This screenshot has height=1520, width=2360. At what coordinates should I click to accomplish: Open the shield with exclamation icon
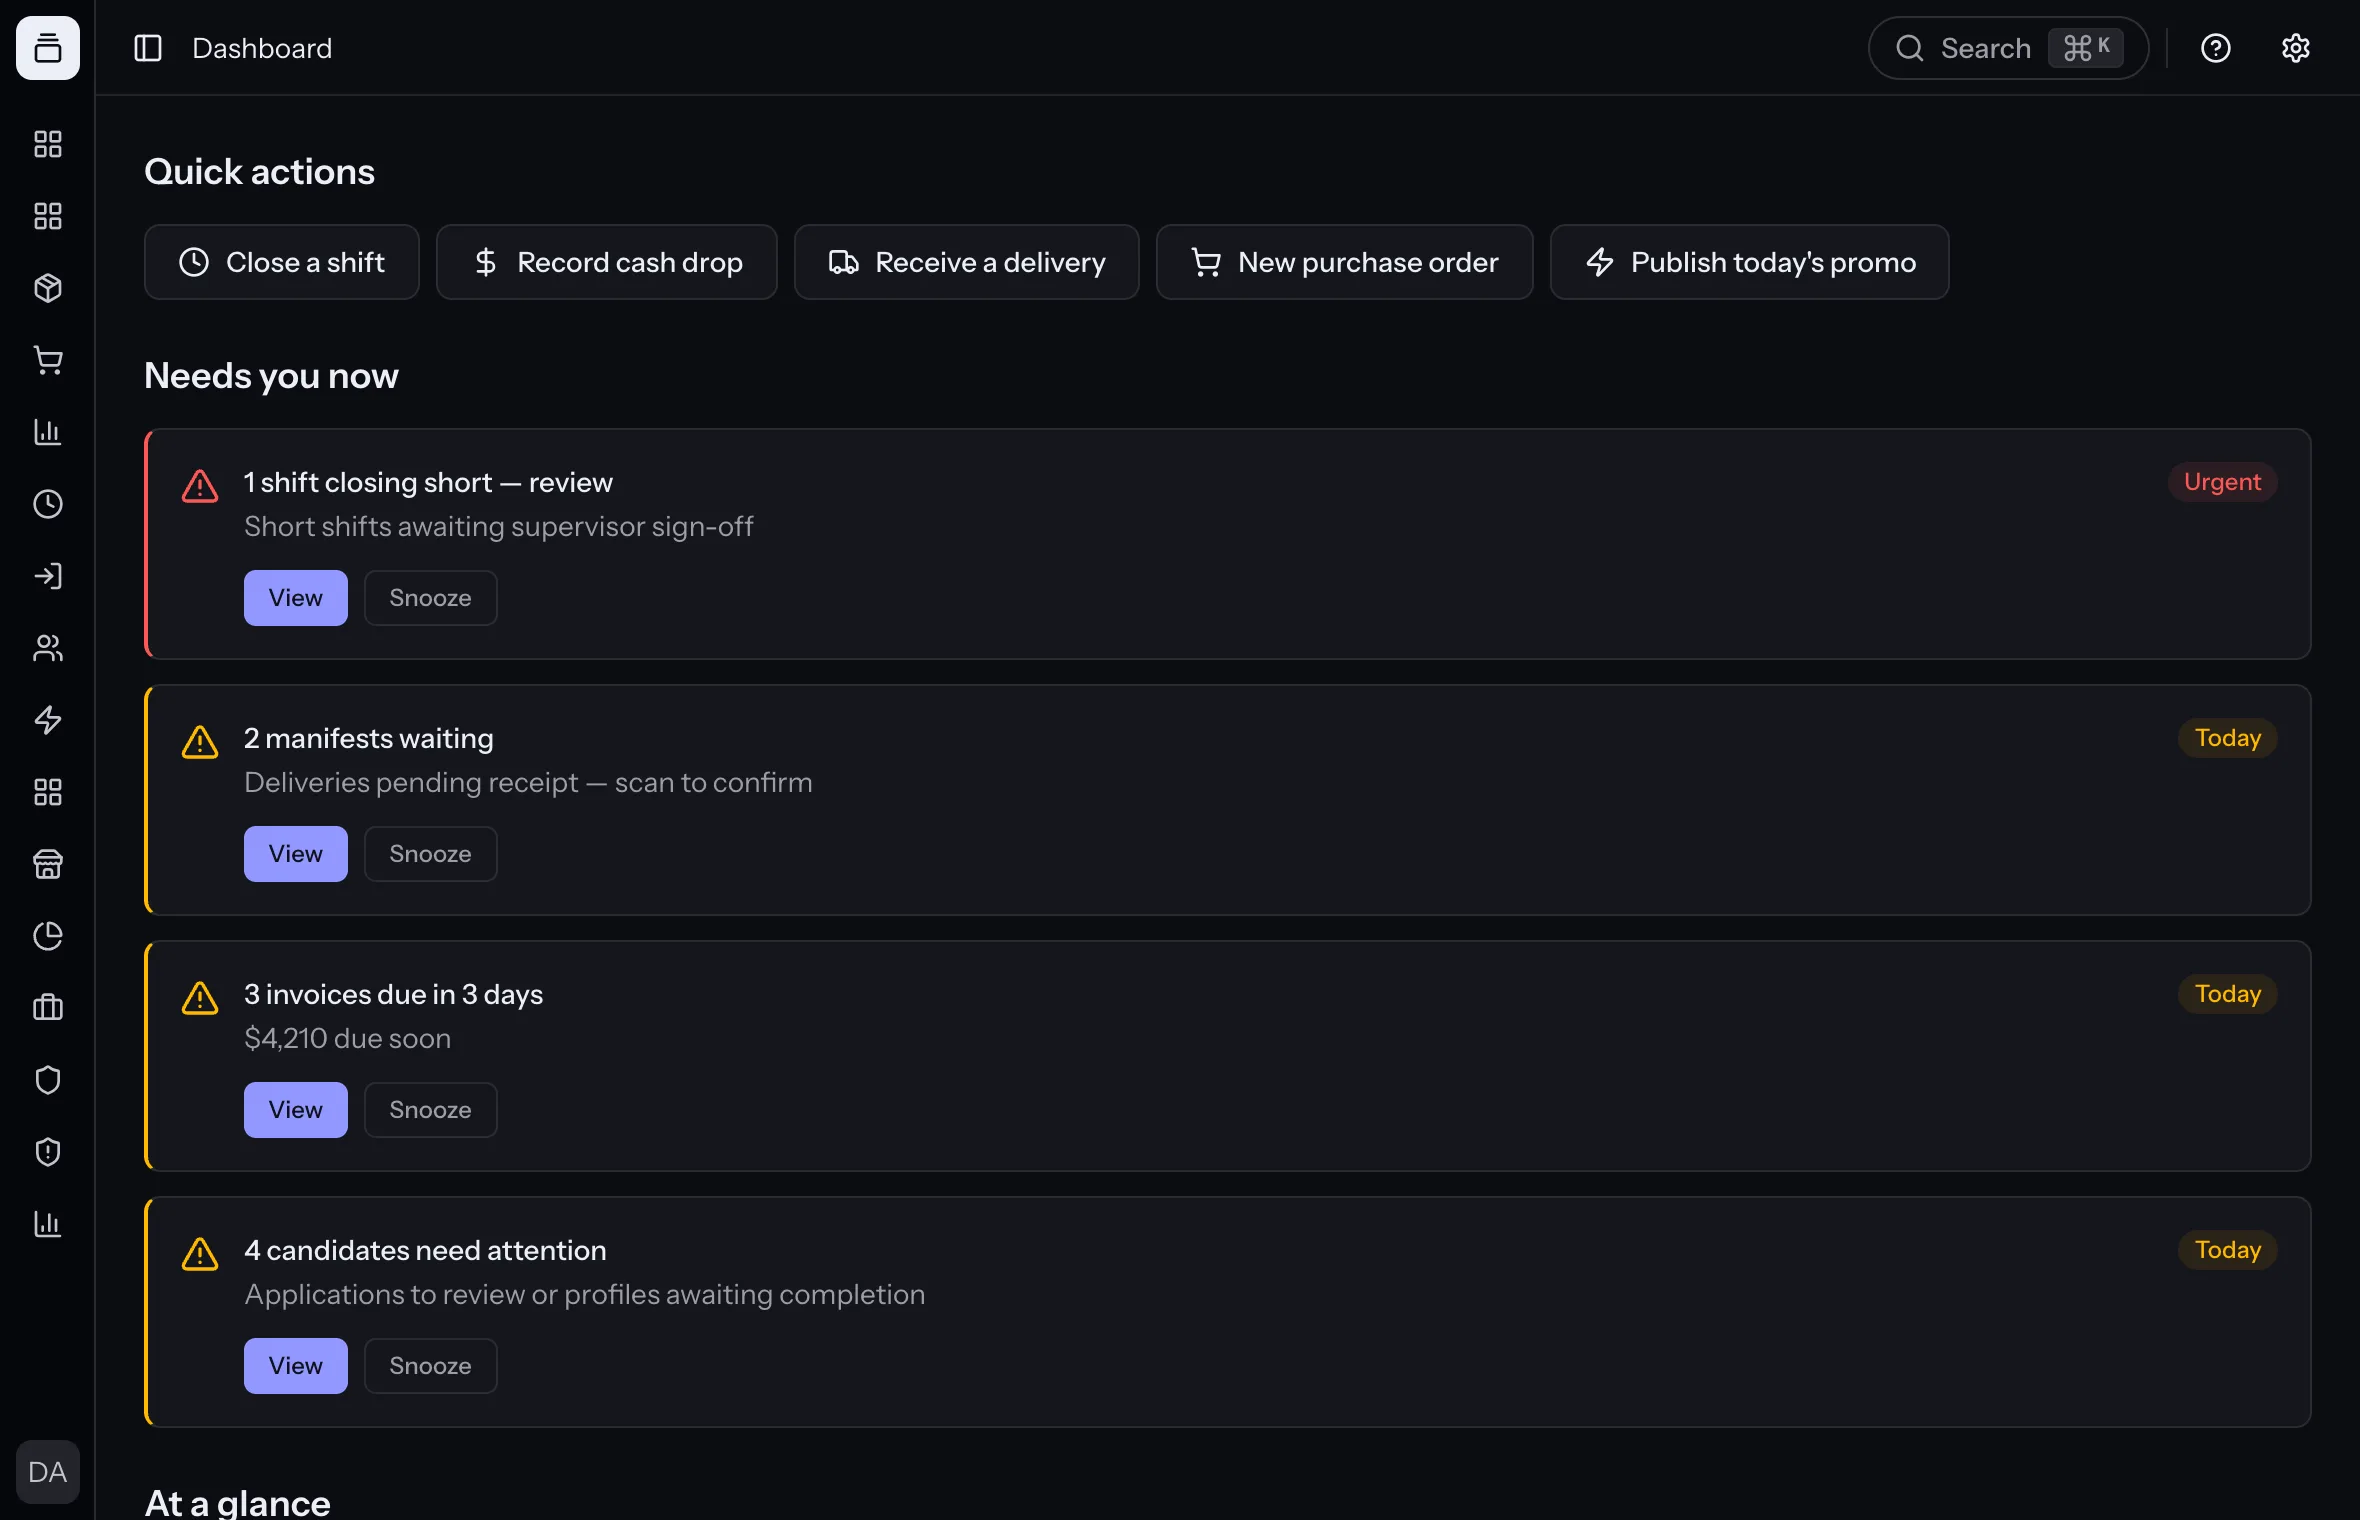click(x=48, y=1152)
